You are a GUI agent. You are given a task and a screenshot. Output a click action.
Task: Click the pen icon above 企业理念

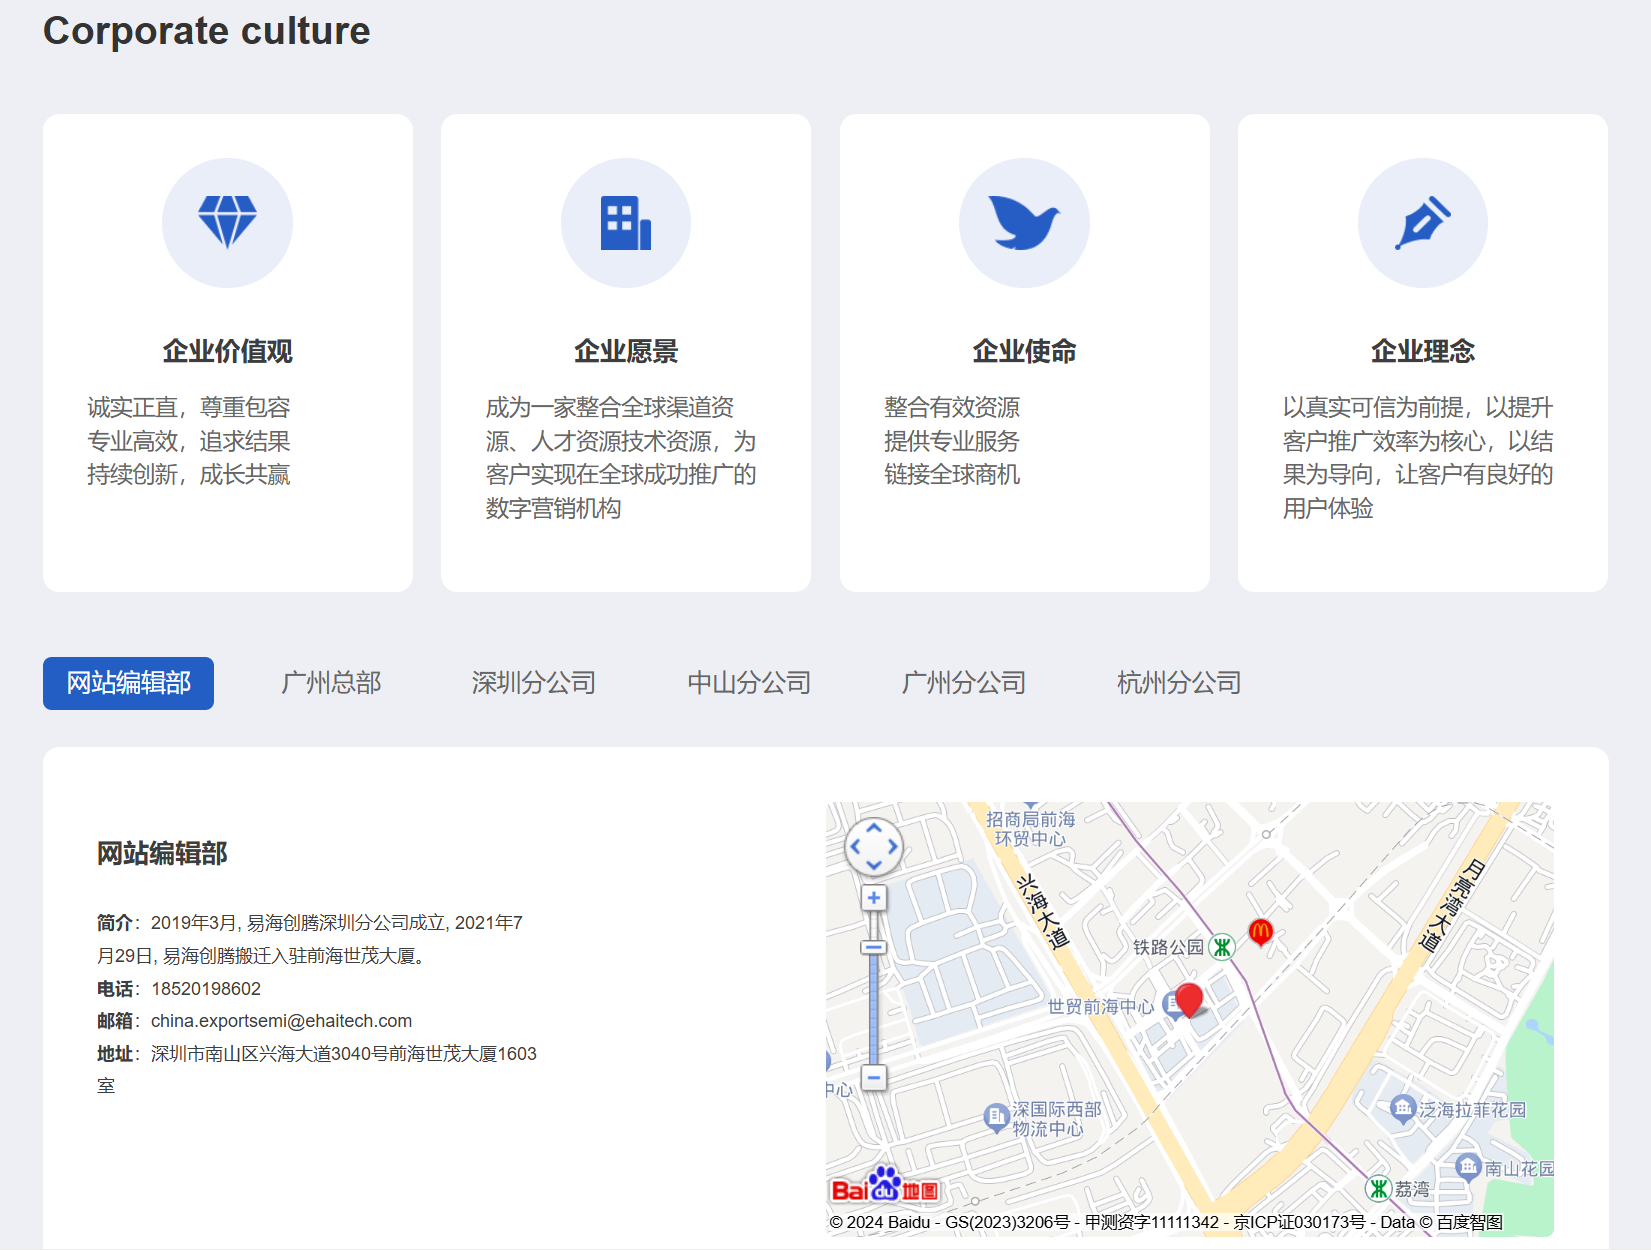pyautogui.click(x=1422, y=222)
